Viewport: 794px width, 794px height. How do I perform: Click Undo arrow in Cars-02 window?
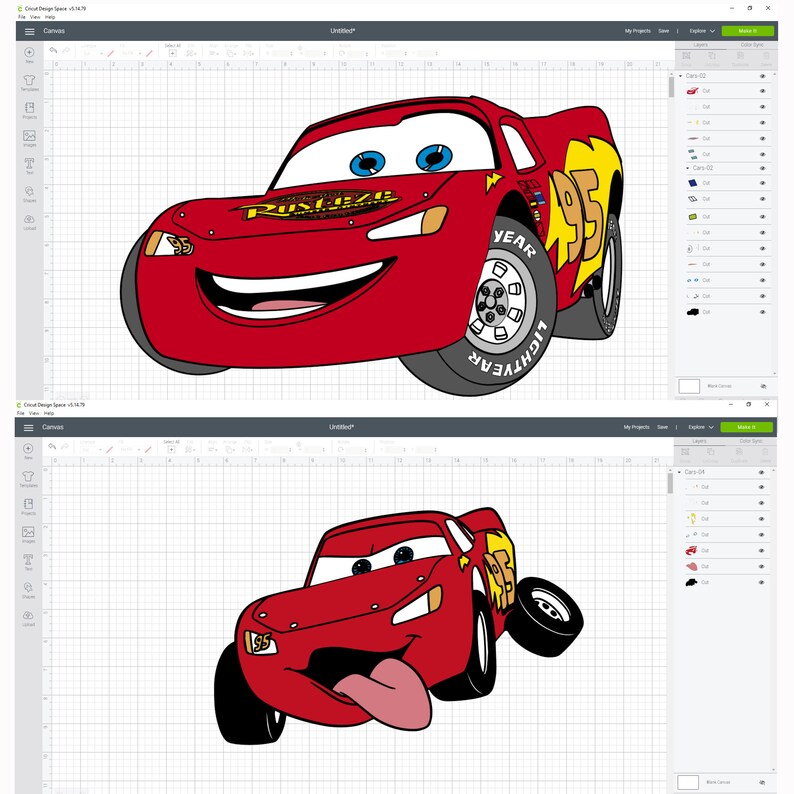53,50
